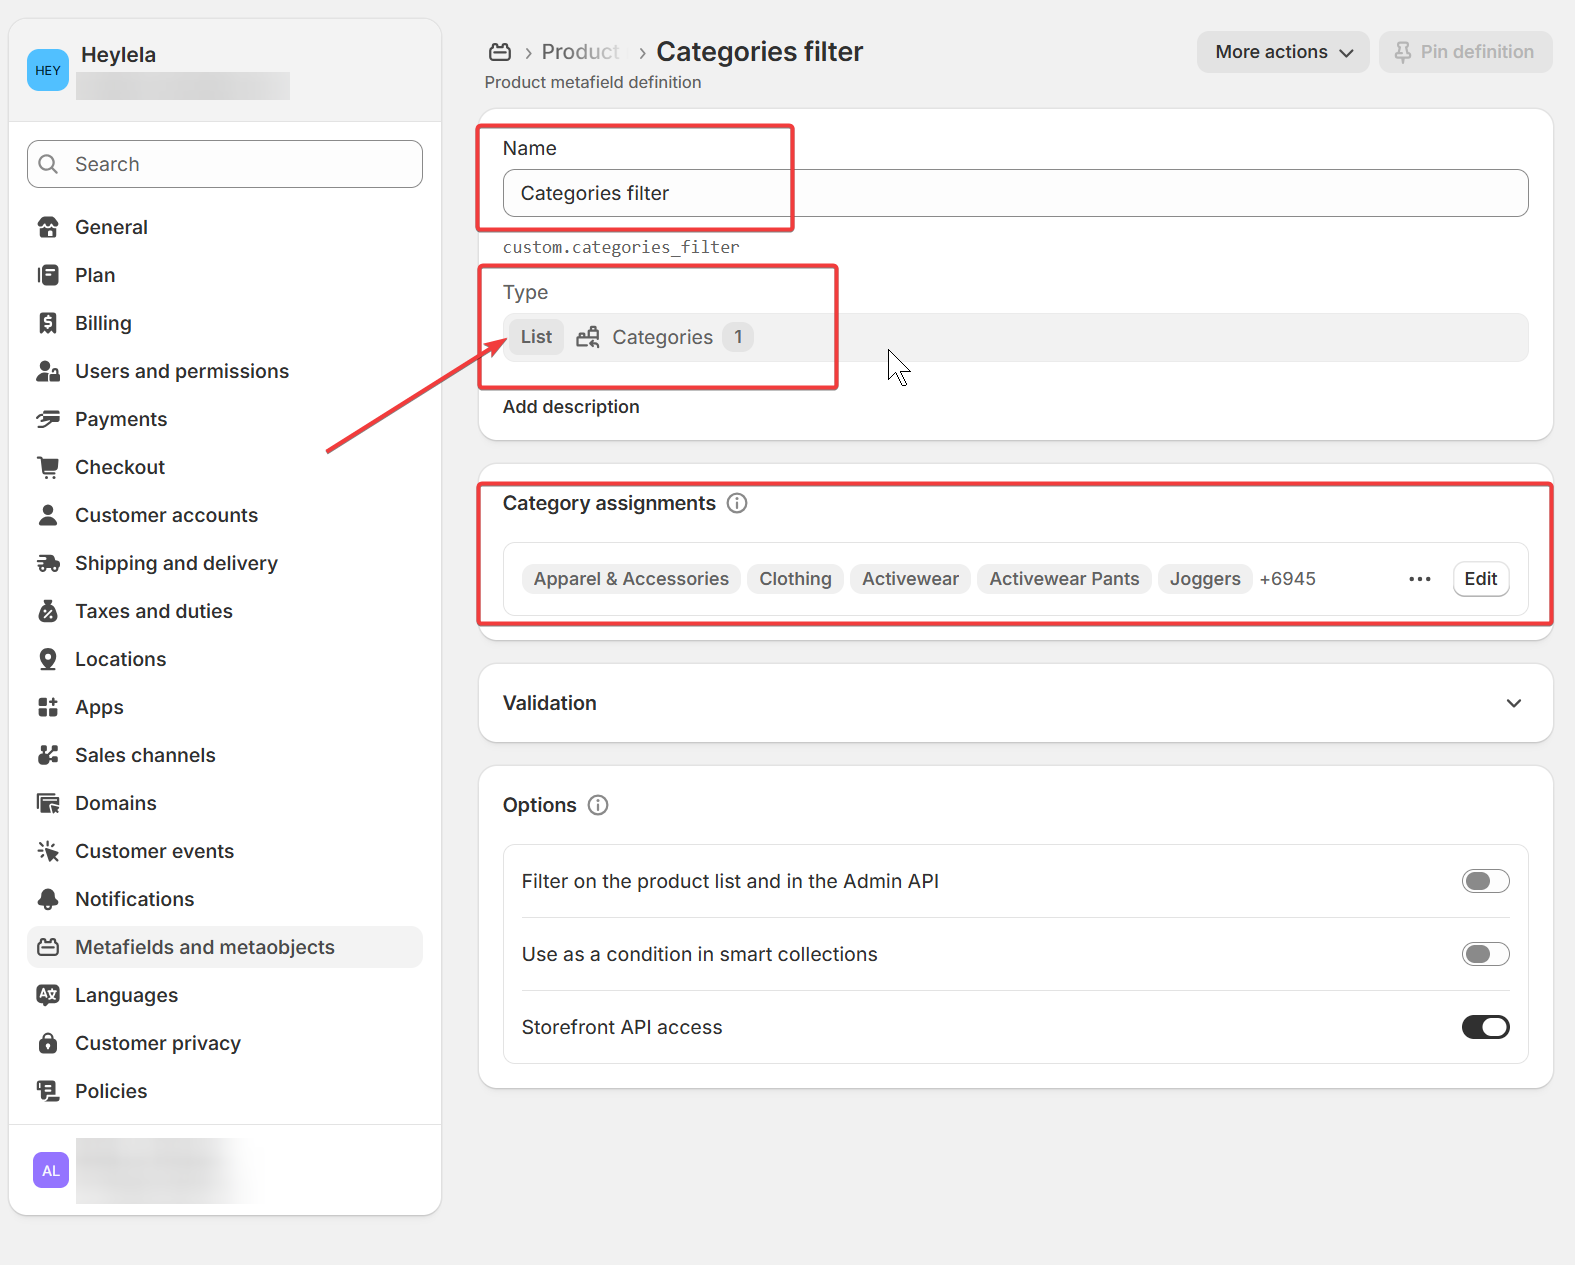Image resolution: width=1575 pixels, height=1265 pixels.
Task: Click the custom.categories_filter key text
Action: point(621,247)
